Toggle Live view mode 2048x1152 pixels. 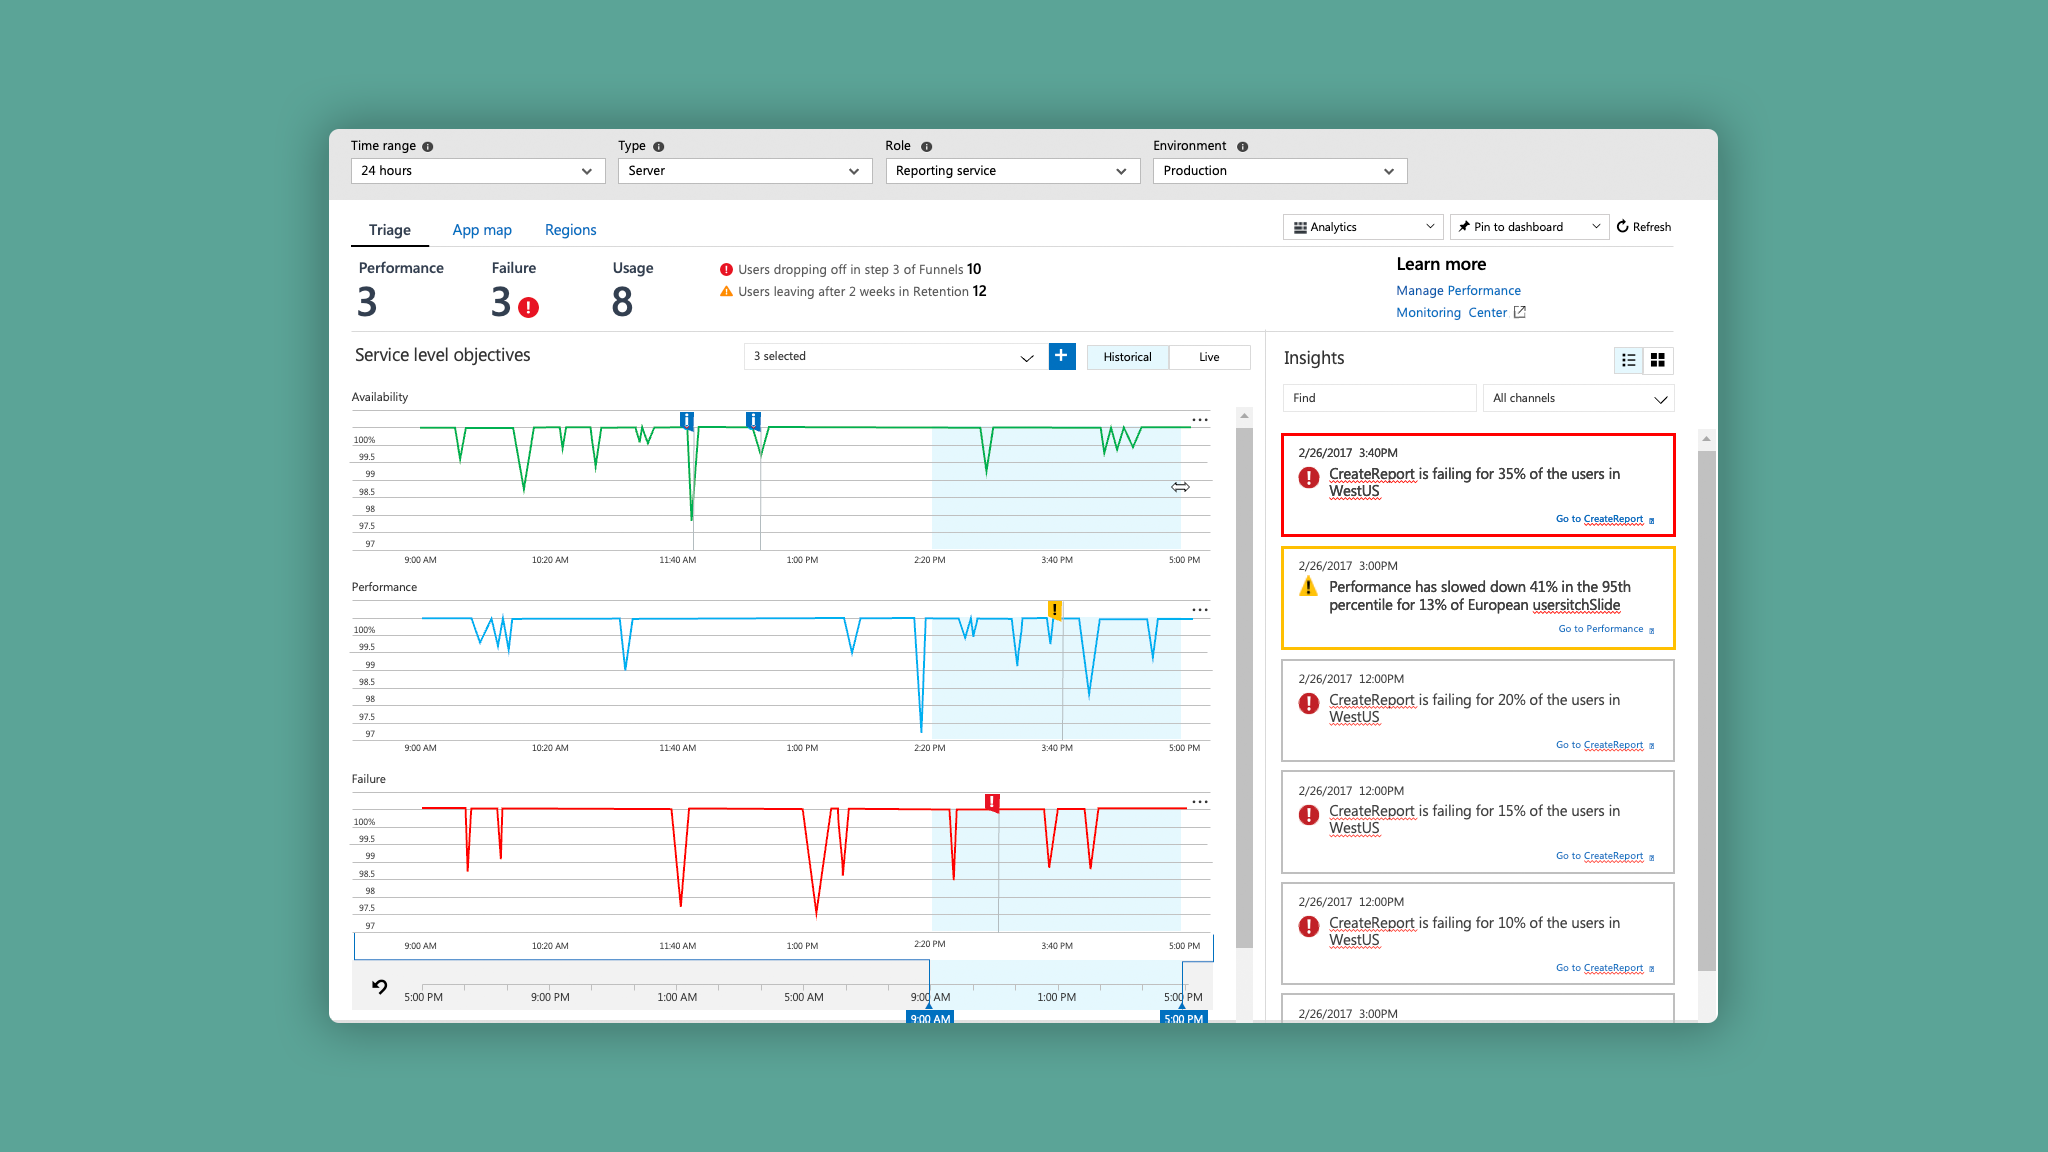point(1209,357)
